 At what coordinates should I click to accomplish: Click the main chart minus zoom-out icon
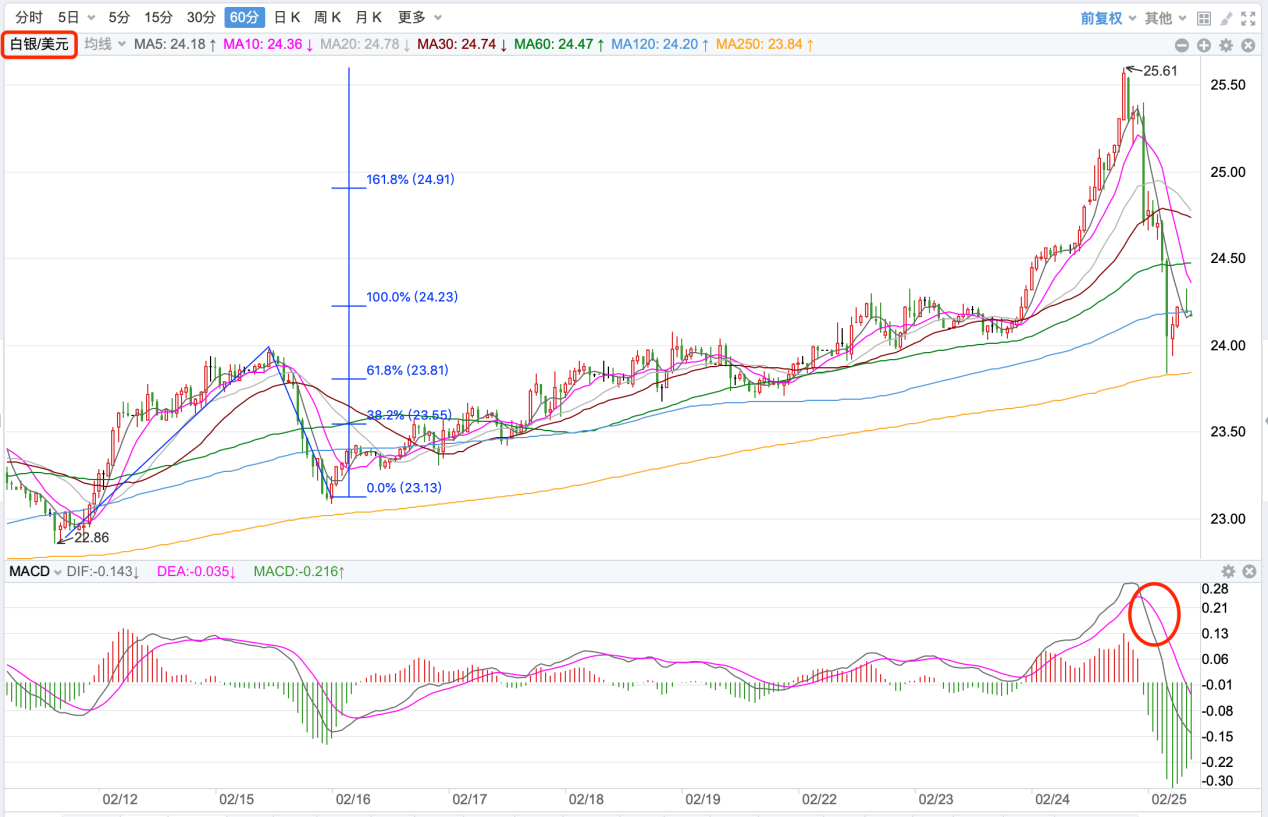click(x=1182, y=45)
